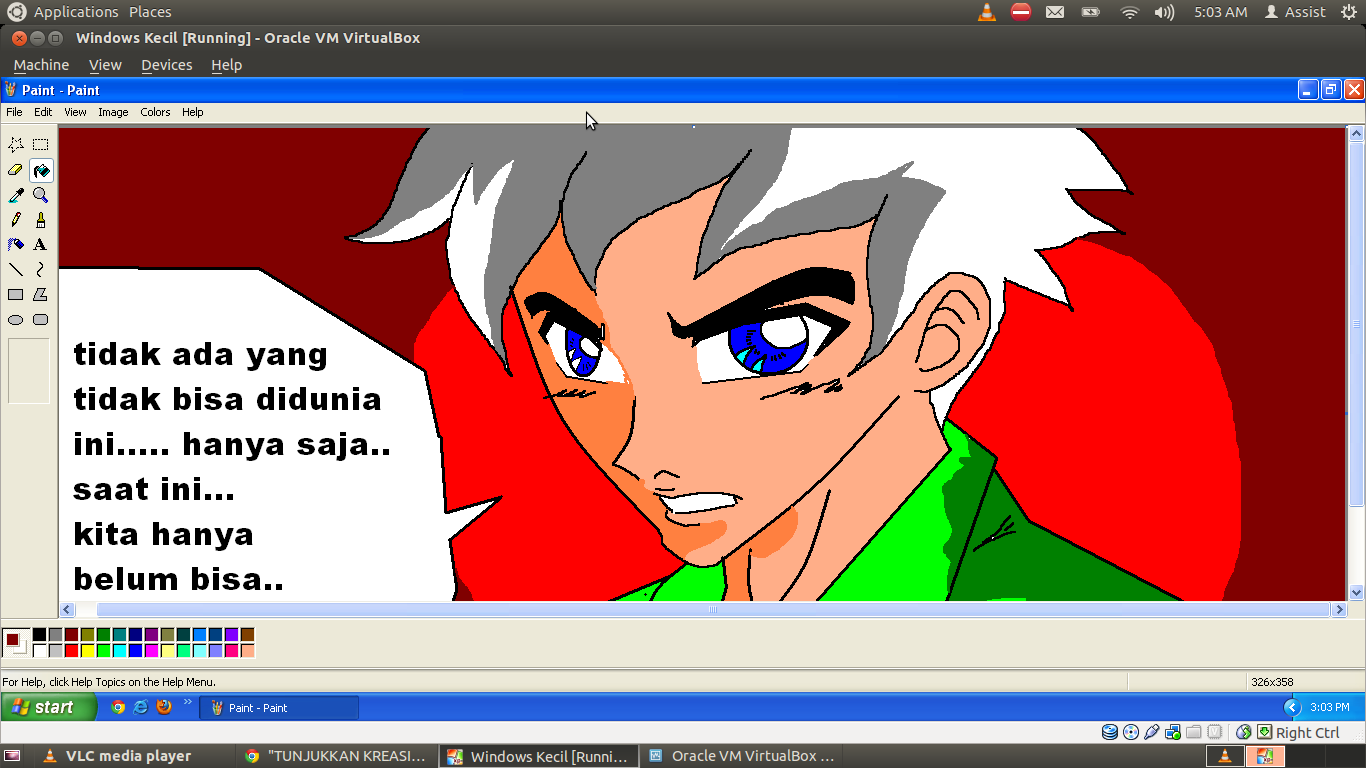Open Paint's View menu

click(75, 112)
